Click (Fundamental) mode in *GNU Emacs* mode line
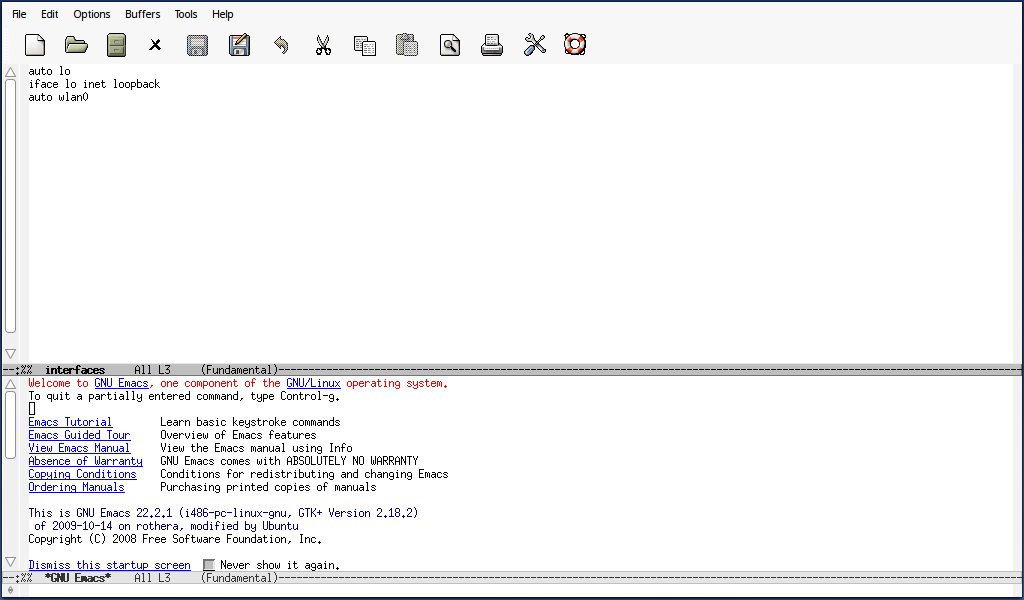 (x=239, y=578)
